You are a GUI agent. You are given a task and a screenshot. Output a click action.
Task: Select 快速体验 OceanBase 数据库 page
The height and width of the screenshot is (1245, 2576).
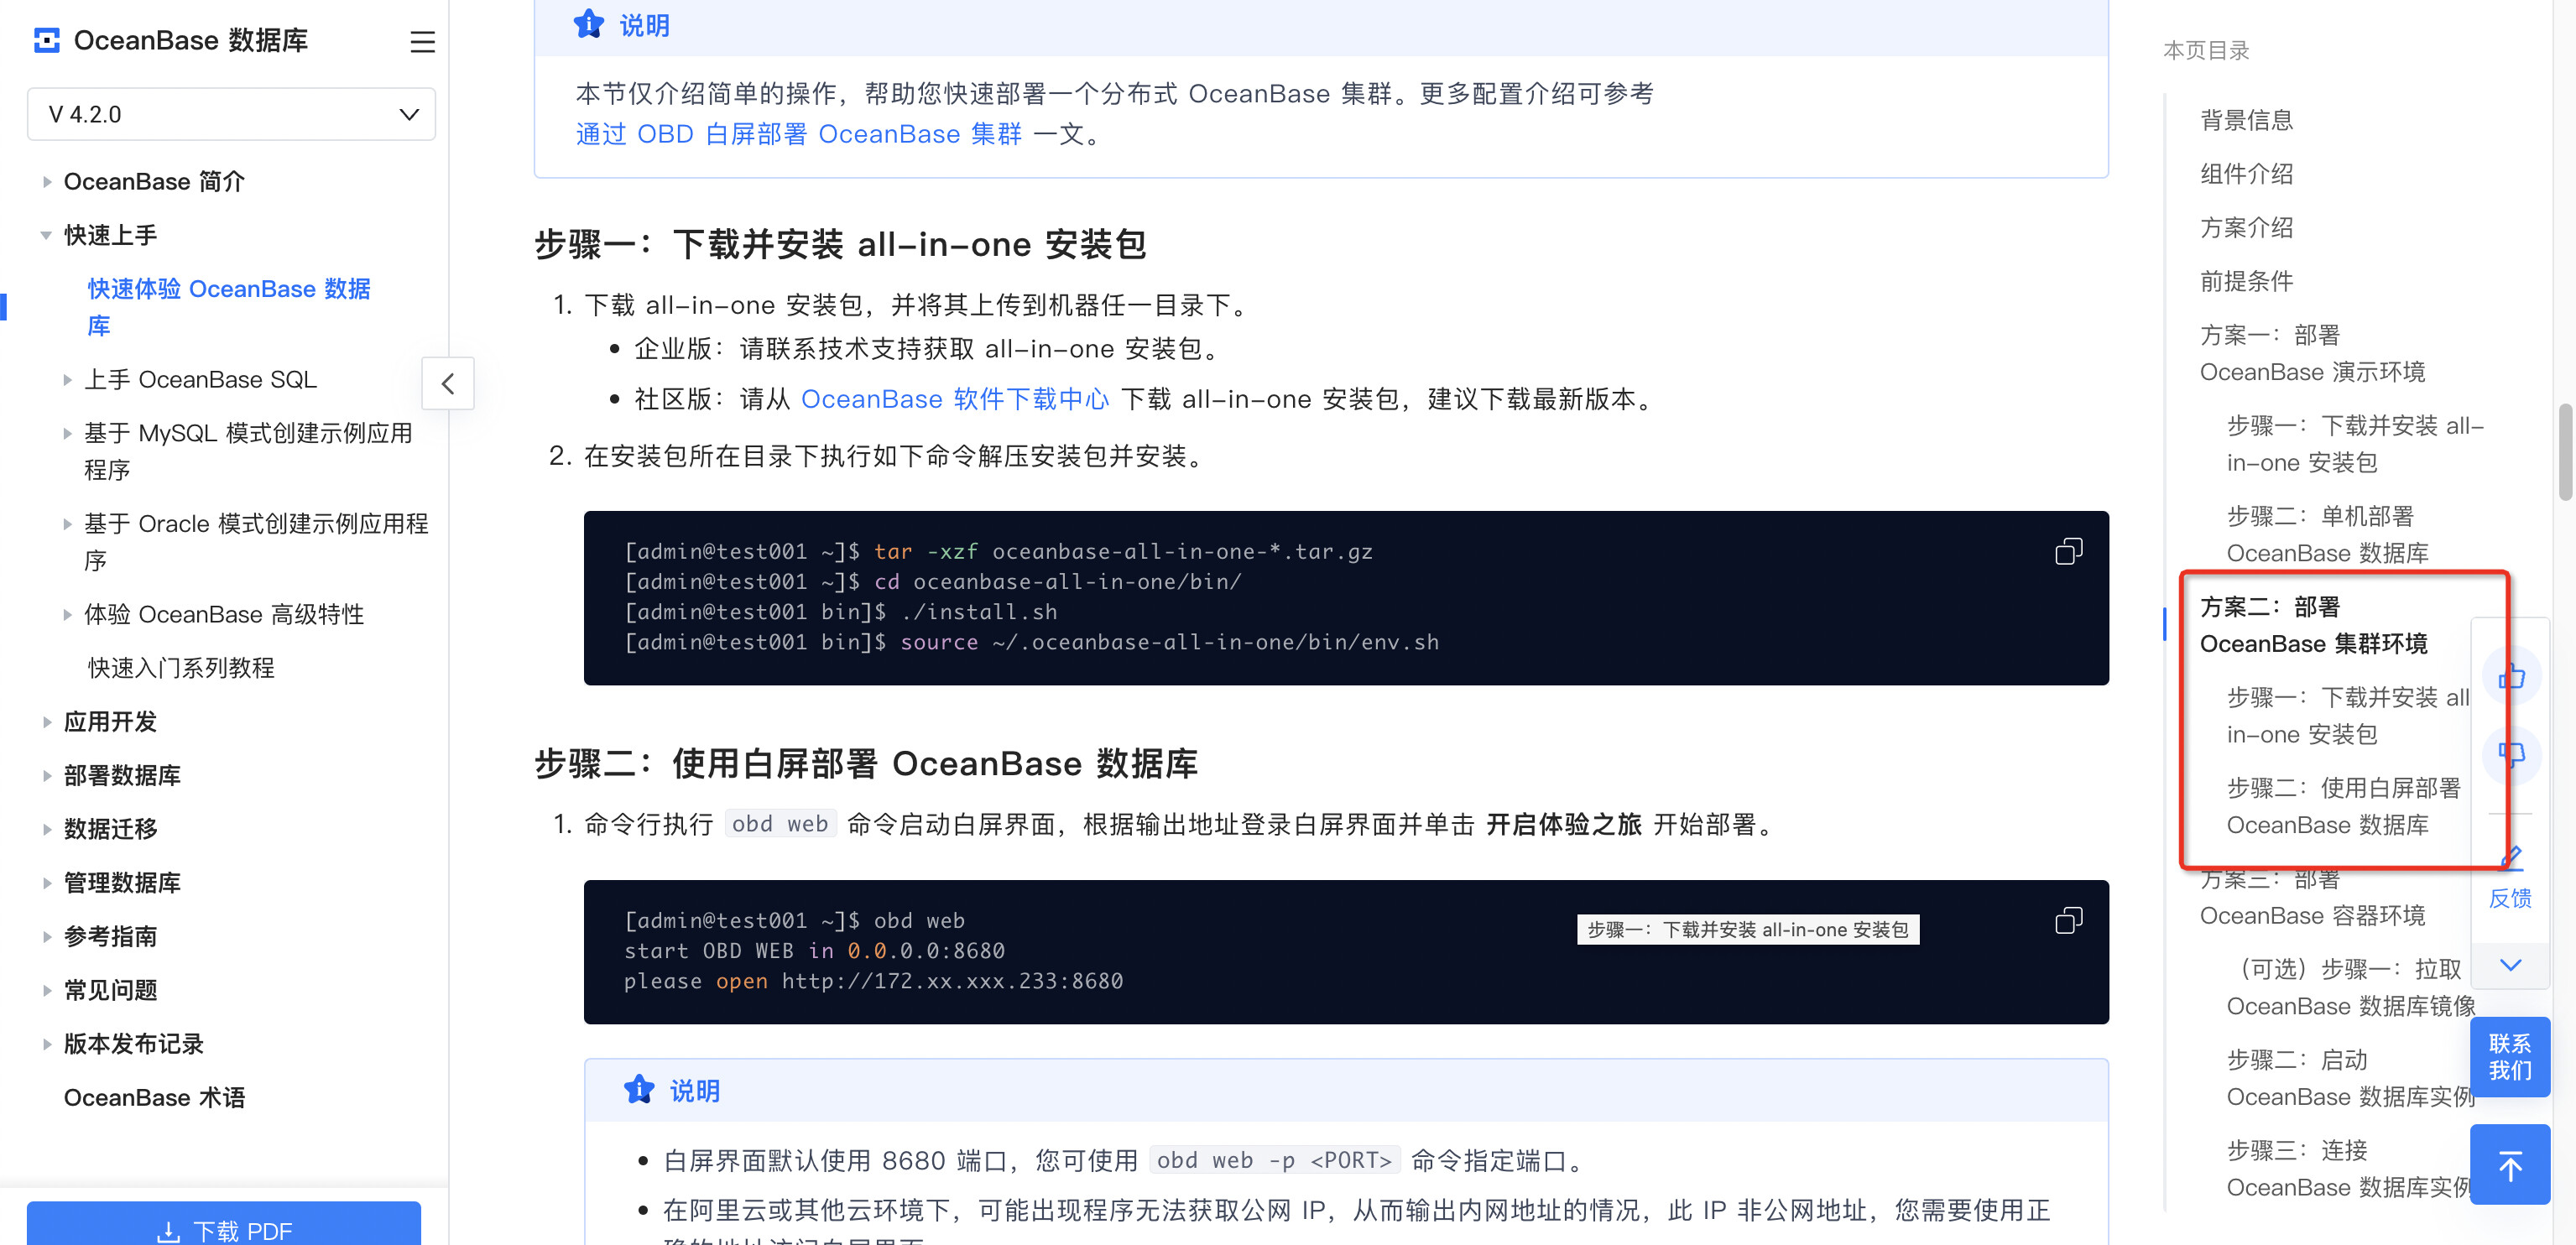click(229, 306)
